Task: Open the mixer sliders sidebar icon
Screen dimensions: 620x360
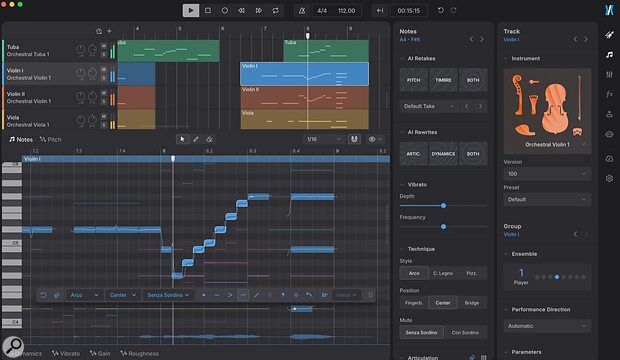Action: [609, 74]
